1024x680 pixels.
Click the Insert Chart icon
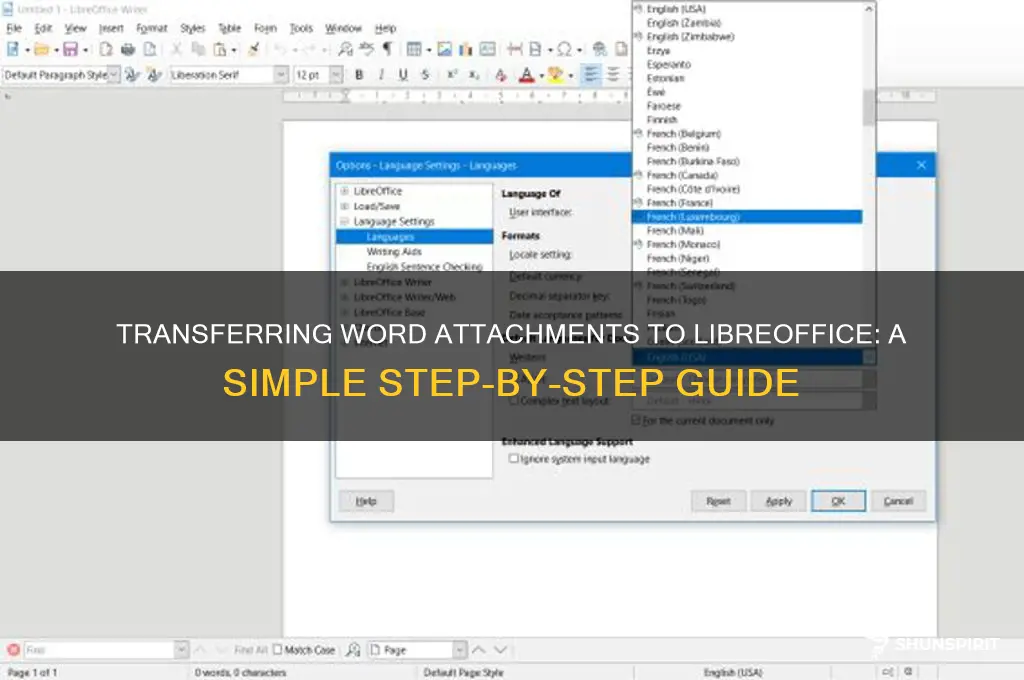[x=466, y=49]
